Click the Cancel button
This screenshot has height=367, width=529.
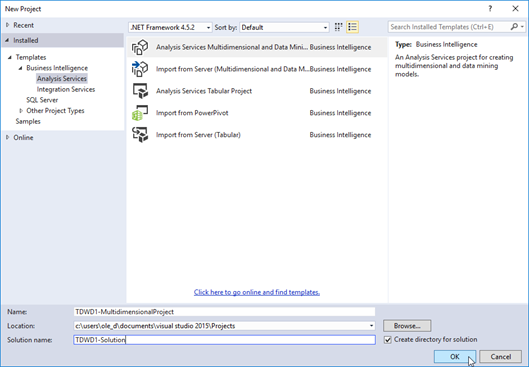pos(501,357)
